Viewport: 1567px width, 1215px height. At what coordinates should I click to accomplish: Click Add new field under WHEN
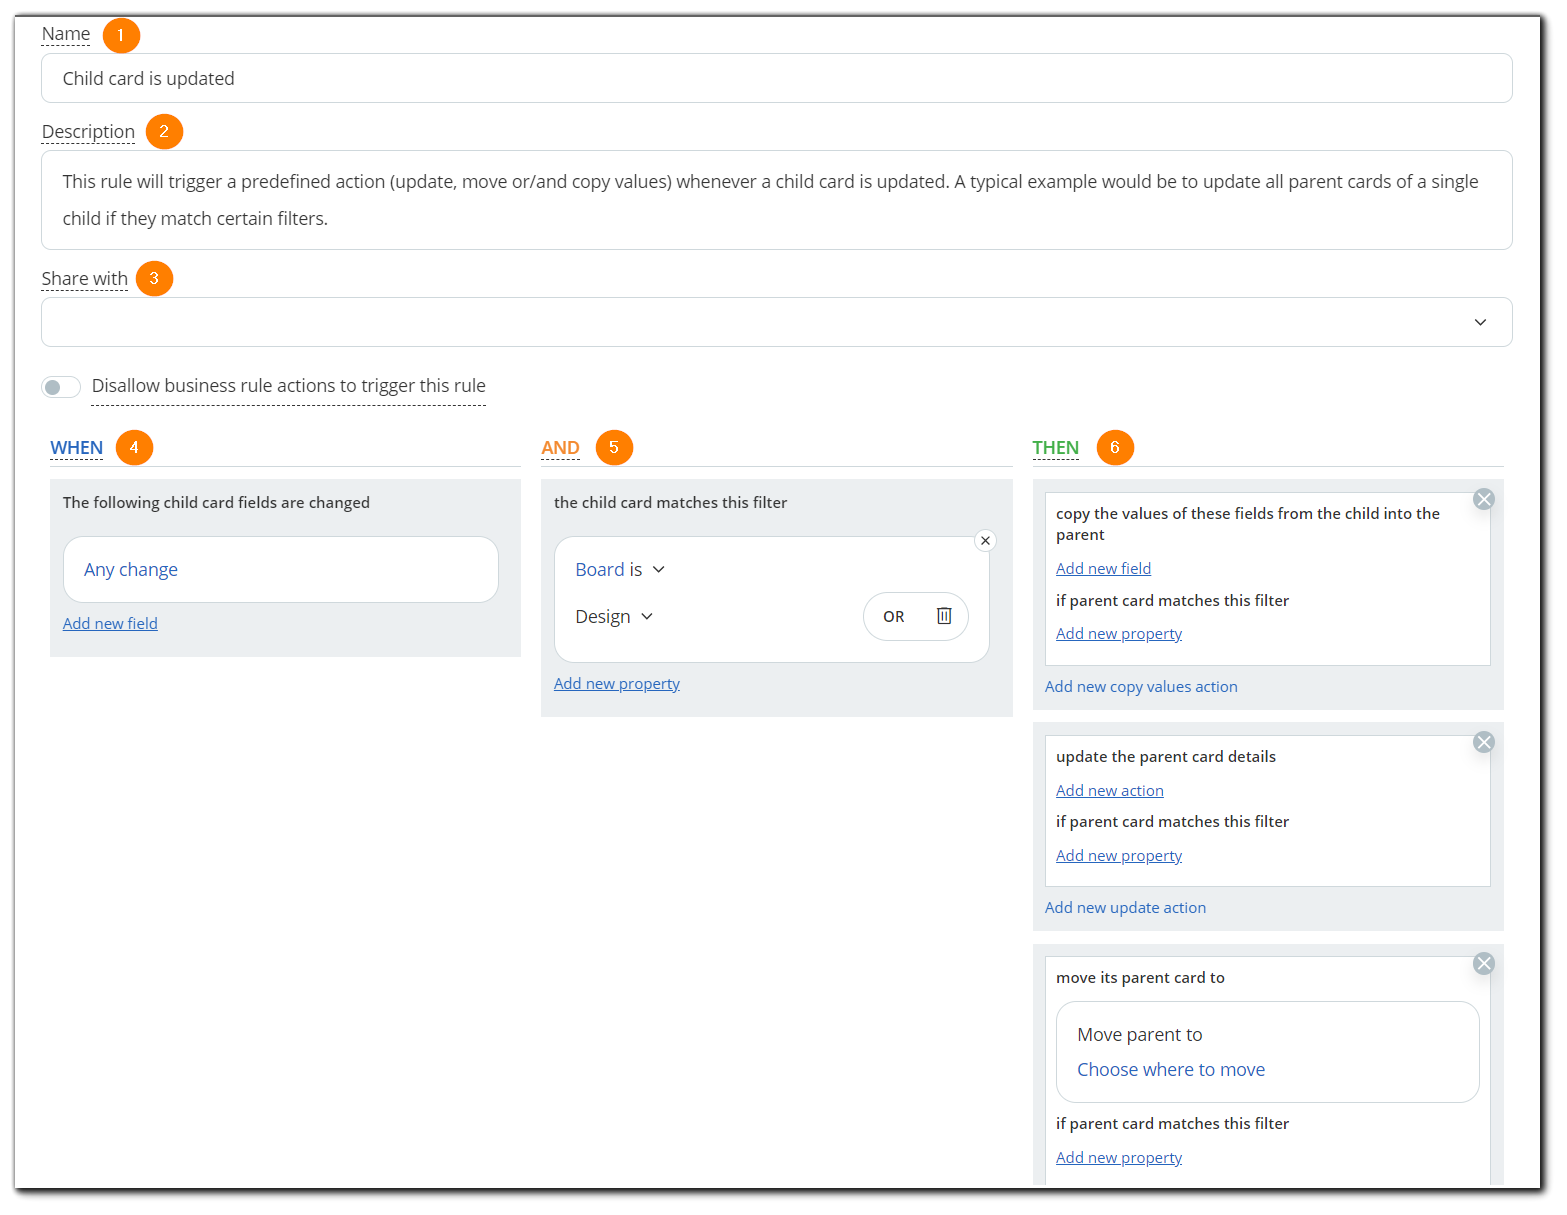110,624
